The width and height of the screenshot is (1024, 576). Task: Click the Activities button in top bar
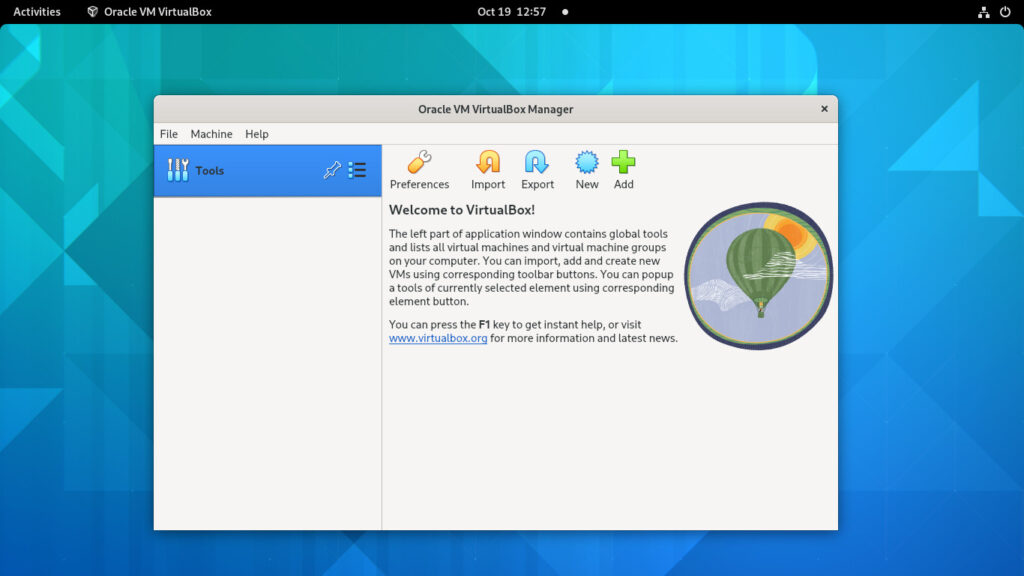pyautogui.click(x=37, y=12)
